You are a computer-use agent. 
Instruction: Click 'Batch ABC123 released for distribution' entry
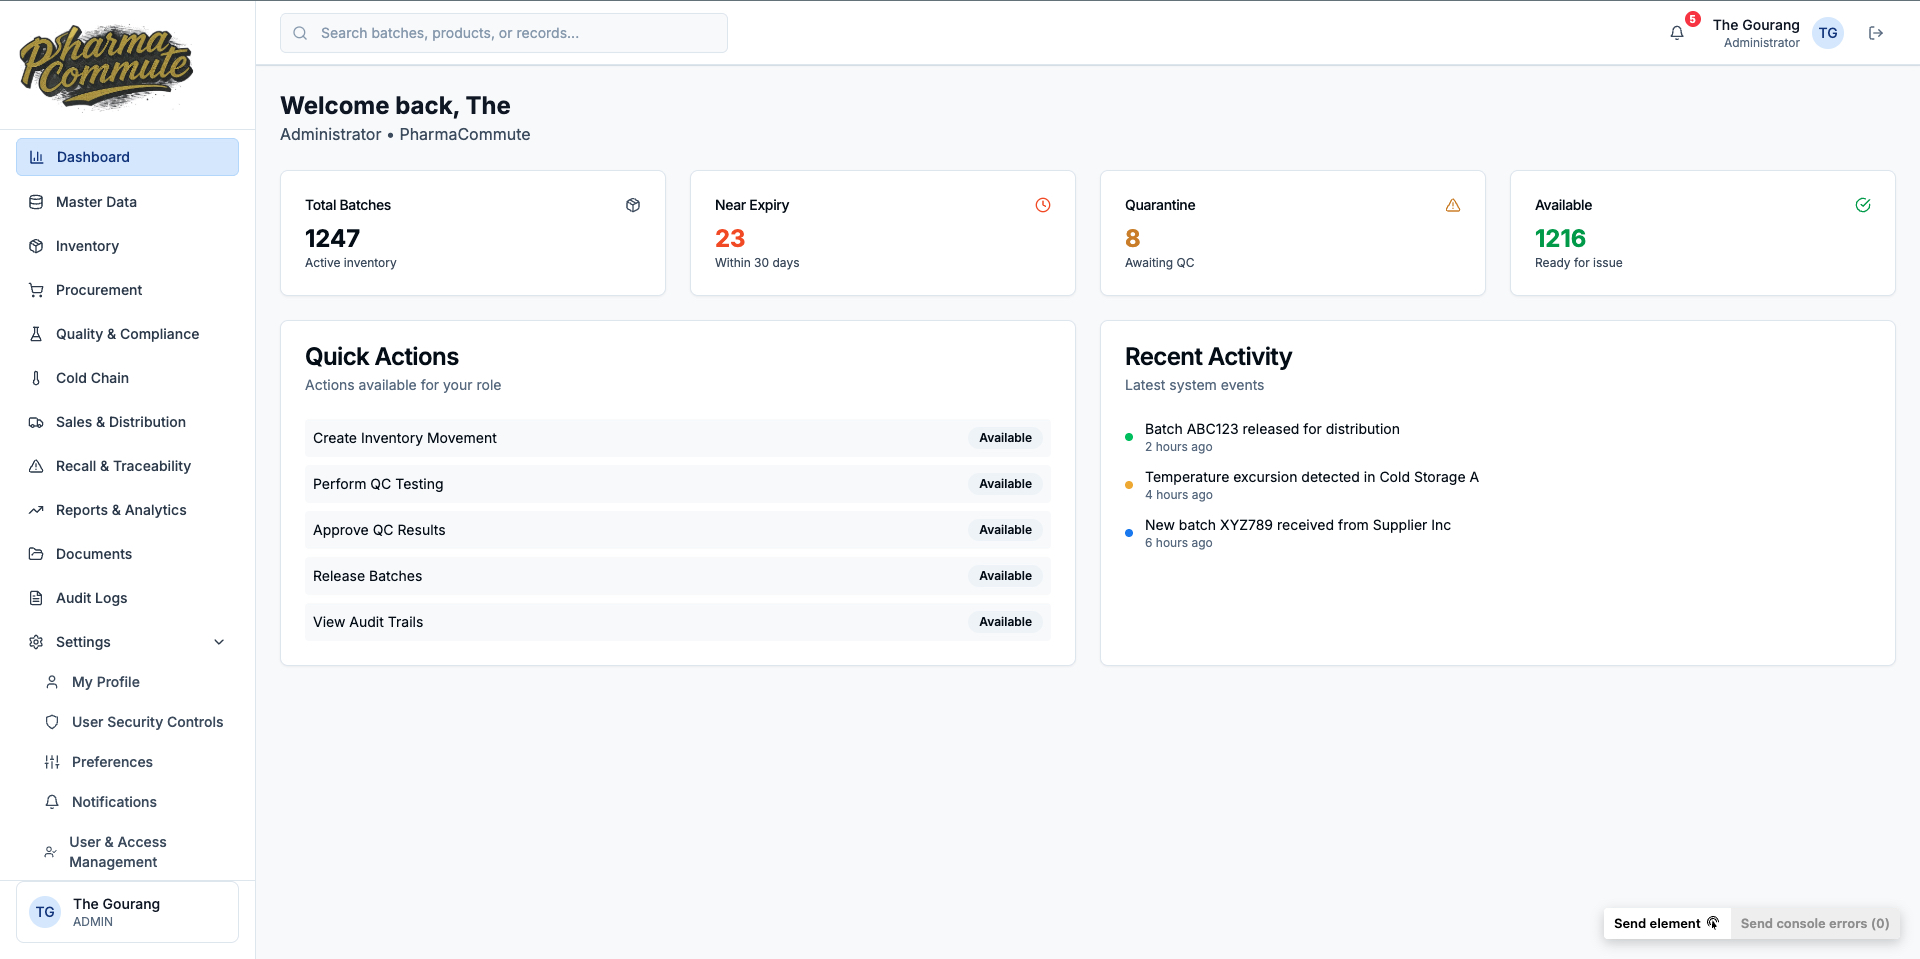(1272, 429)
